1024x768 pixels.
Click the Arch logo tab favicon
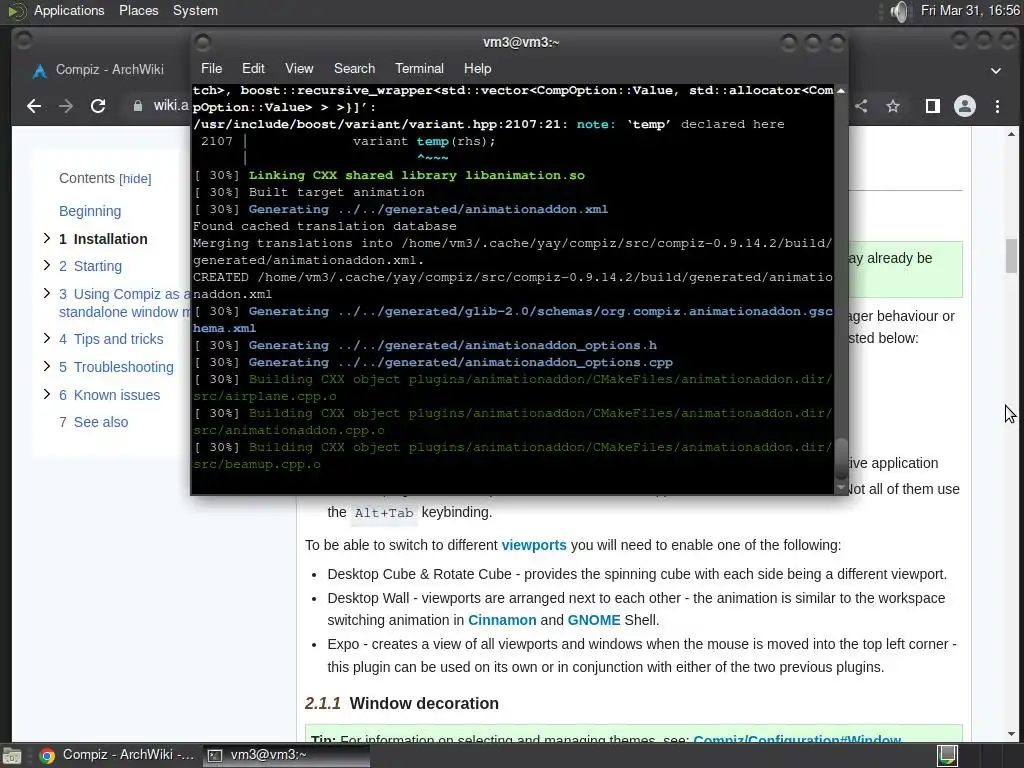click(40, 71)
